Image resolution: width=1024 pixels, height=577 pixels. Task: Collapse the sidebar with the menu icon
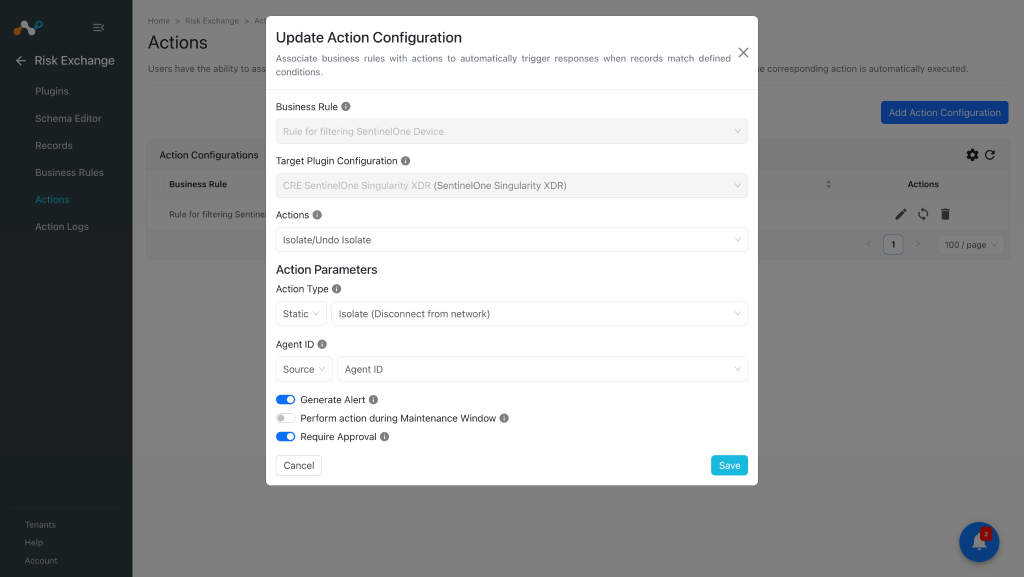pyautogui.click(x=99, y=27)
